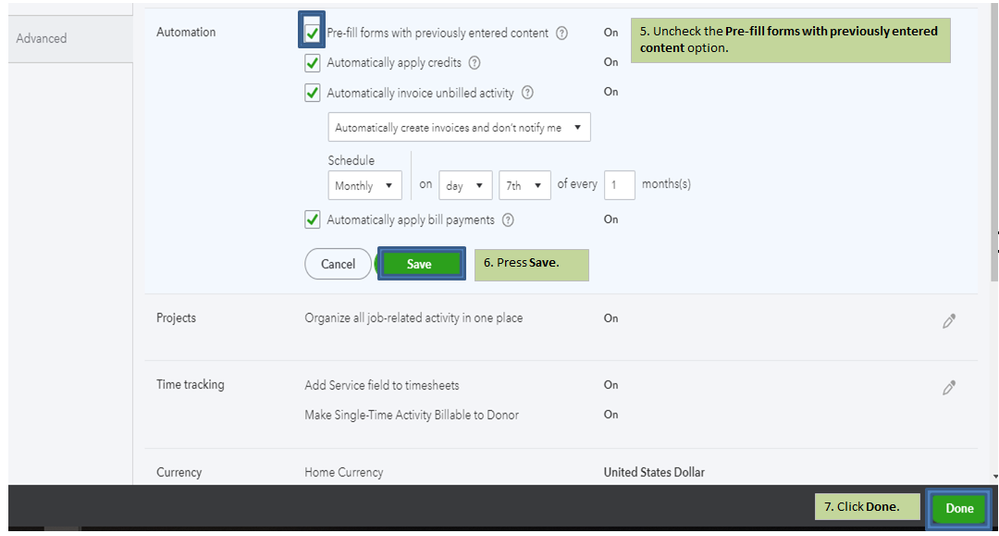Uncheck Automatically apply bill payments
This screenshot has height=536, width=999.
click(313, 220)
